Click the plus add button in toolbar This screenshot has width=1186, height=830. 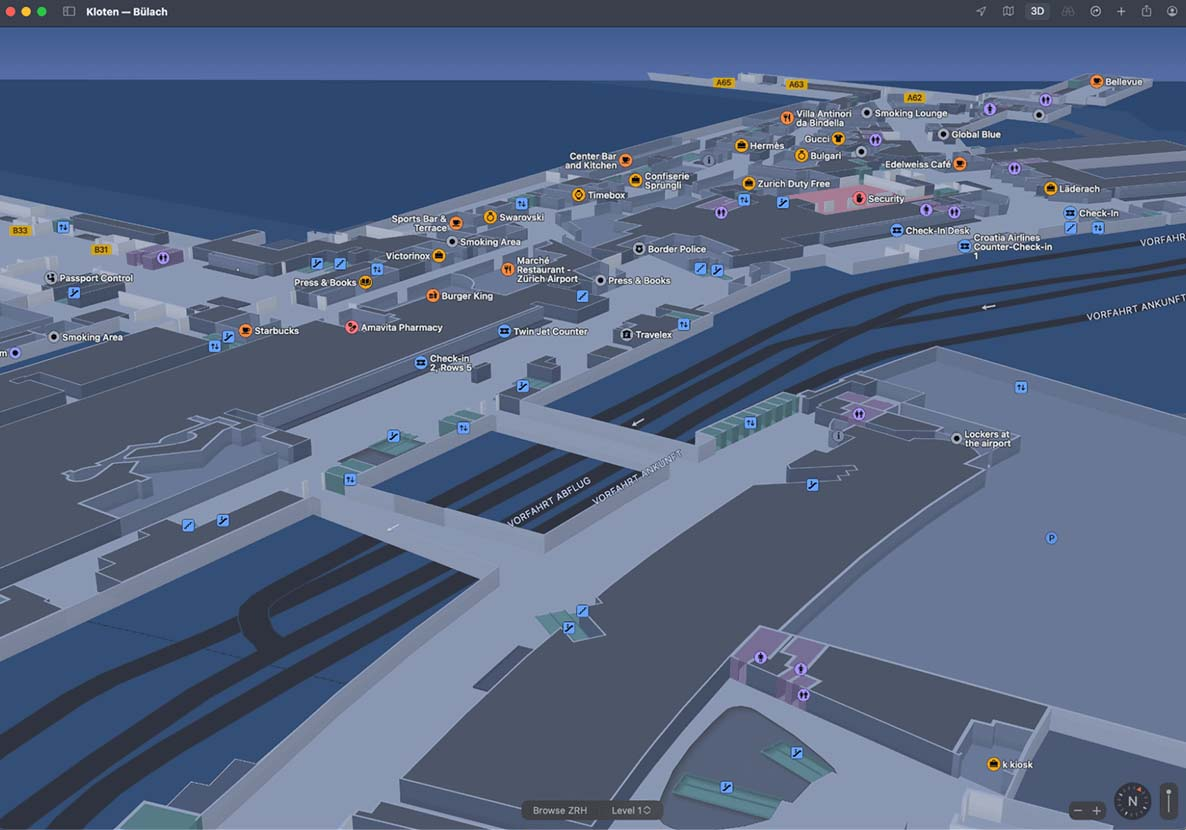tap(1121, 11)
